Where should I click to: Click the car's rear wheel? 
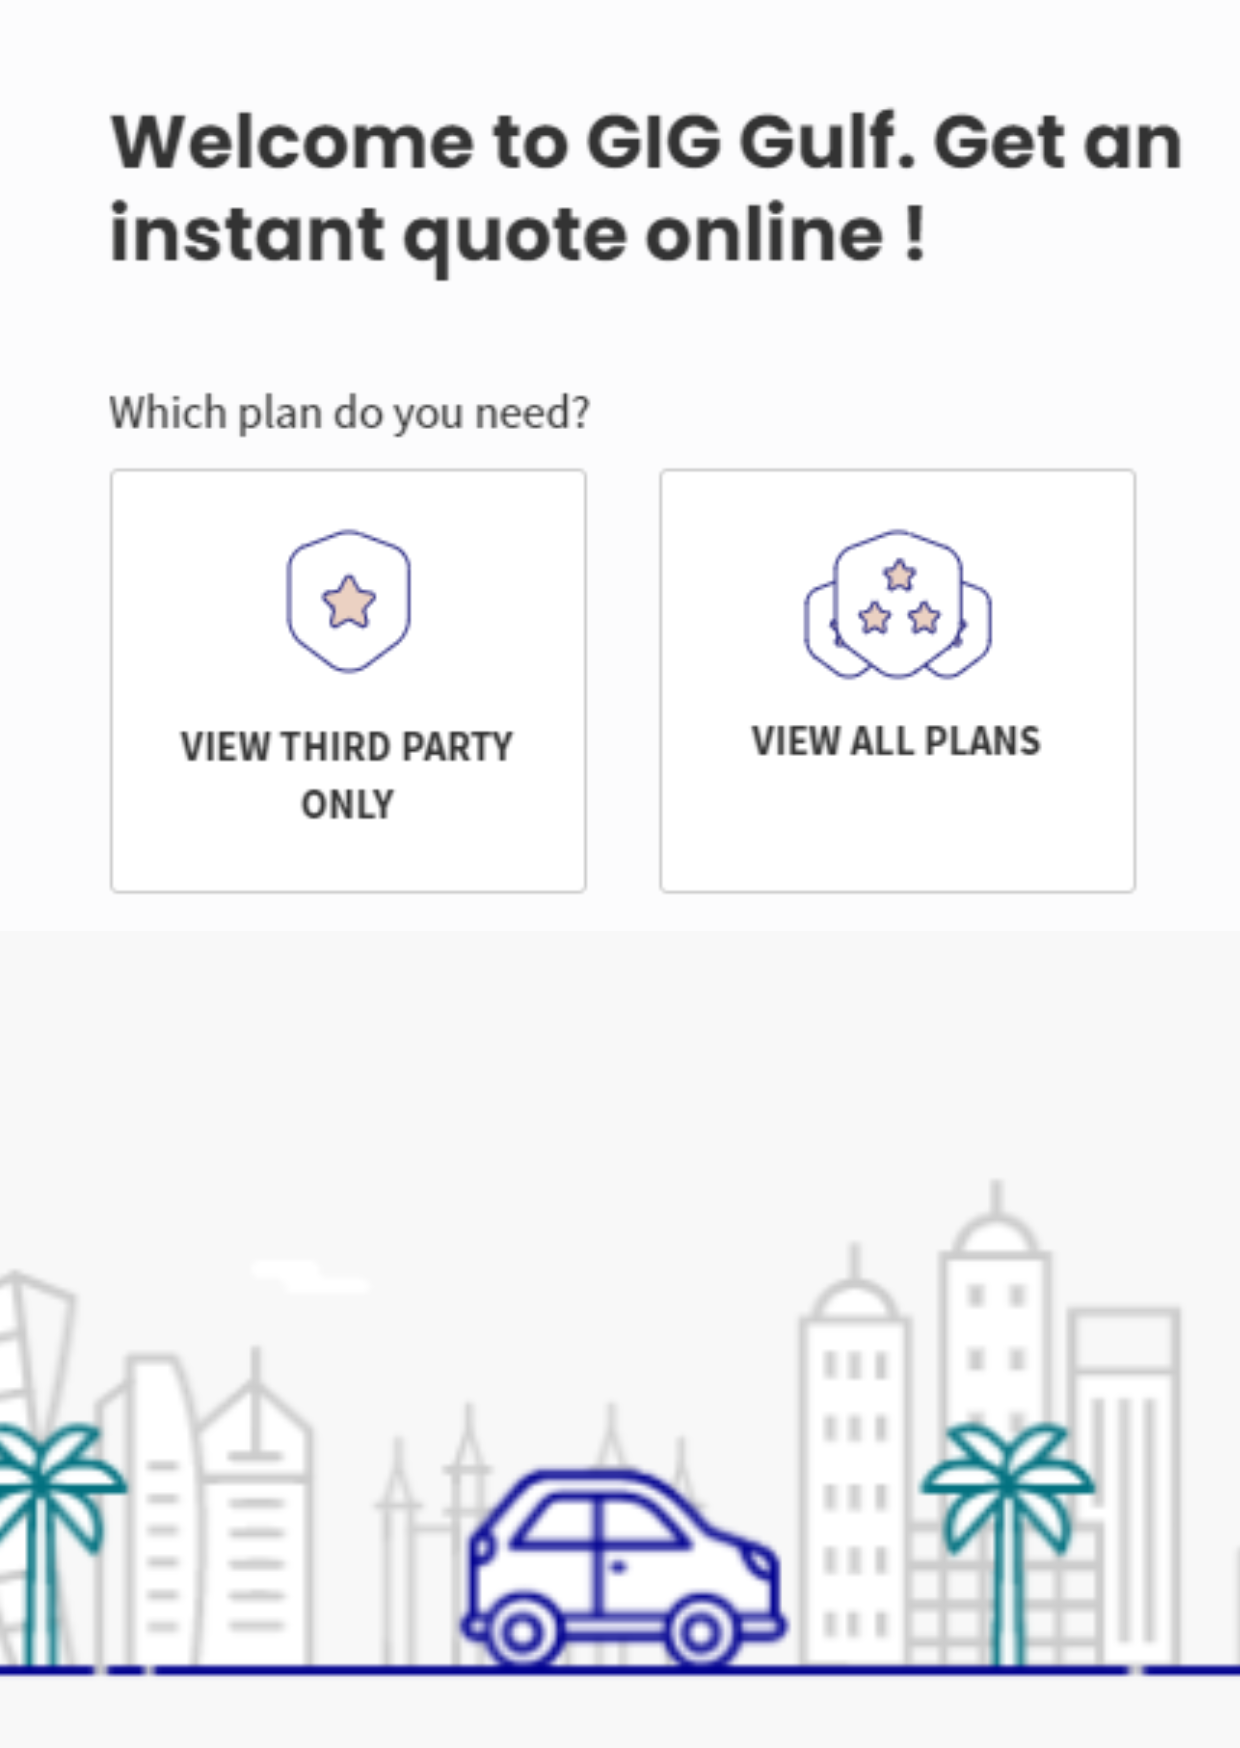521,1634
